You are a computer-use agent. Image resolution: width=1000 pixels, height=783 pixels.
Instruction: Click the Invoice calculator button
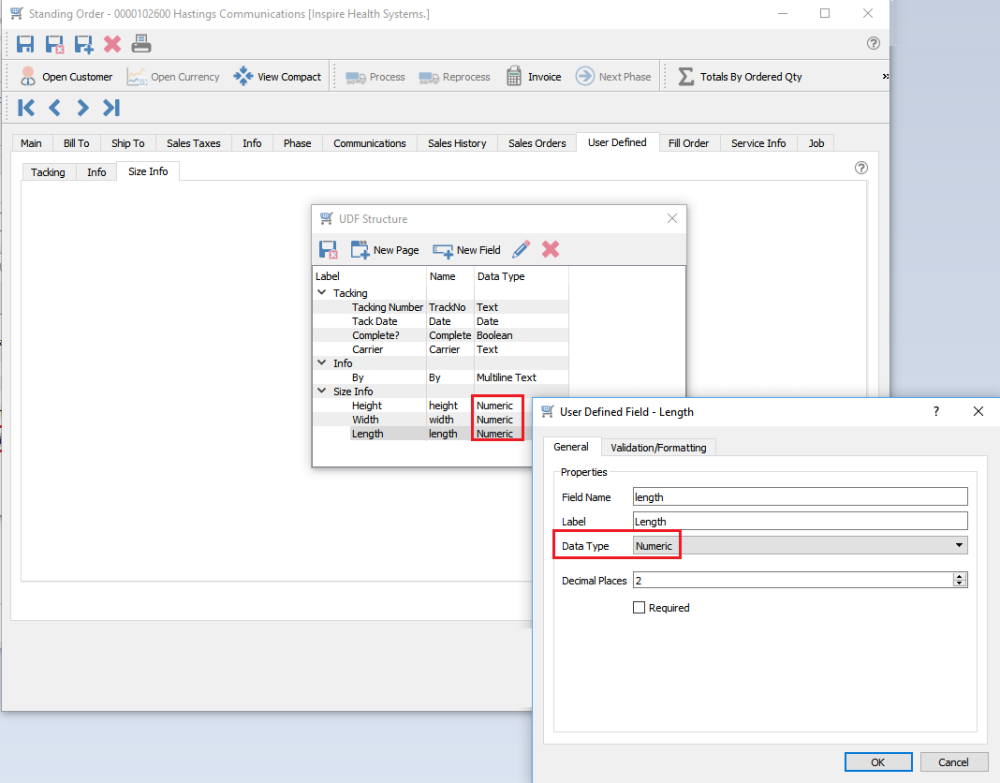[534, 77]
